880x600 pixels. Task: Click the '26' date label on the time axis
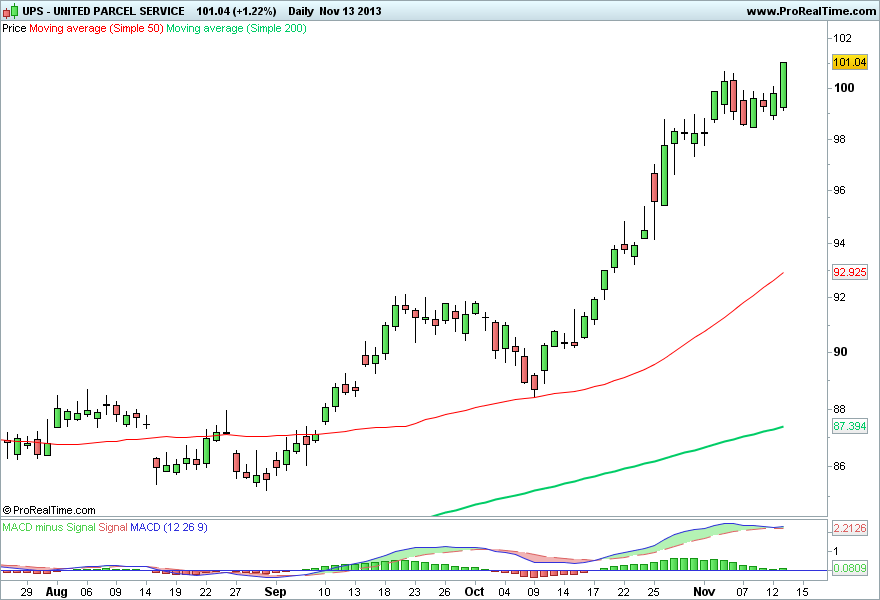[444, 592]
